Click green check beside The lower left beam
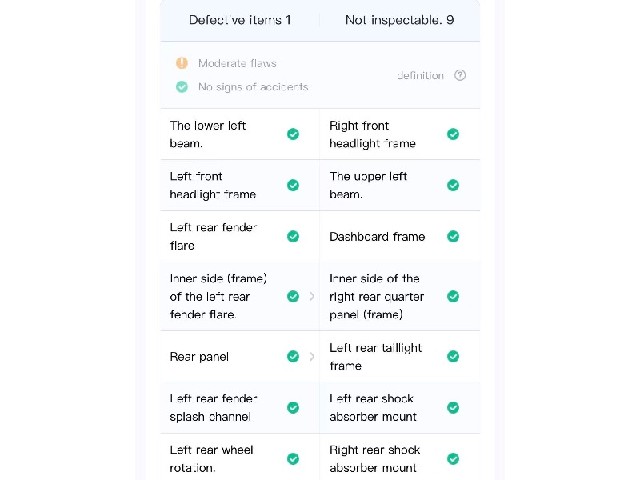 (293, 134)
